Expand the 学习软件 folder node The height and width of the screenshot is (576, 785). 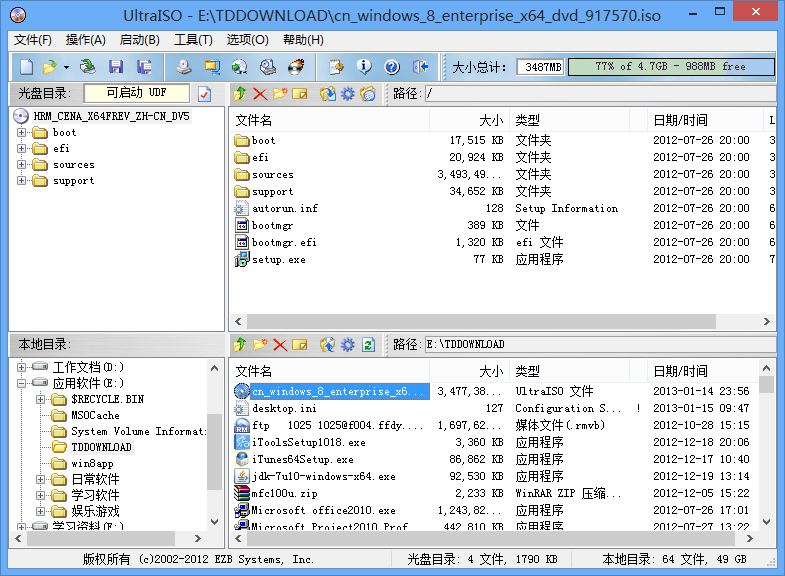pyautogui.click(x=41, y=495)
